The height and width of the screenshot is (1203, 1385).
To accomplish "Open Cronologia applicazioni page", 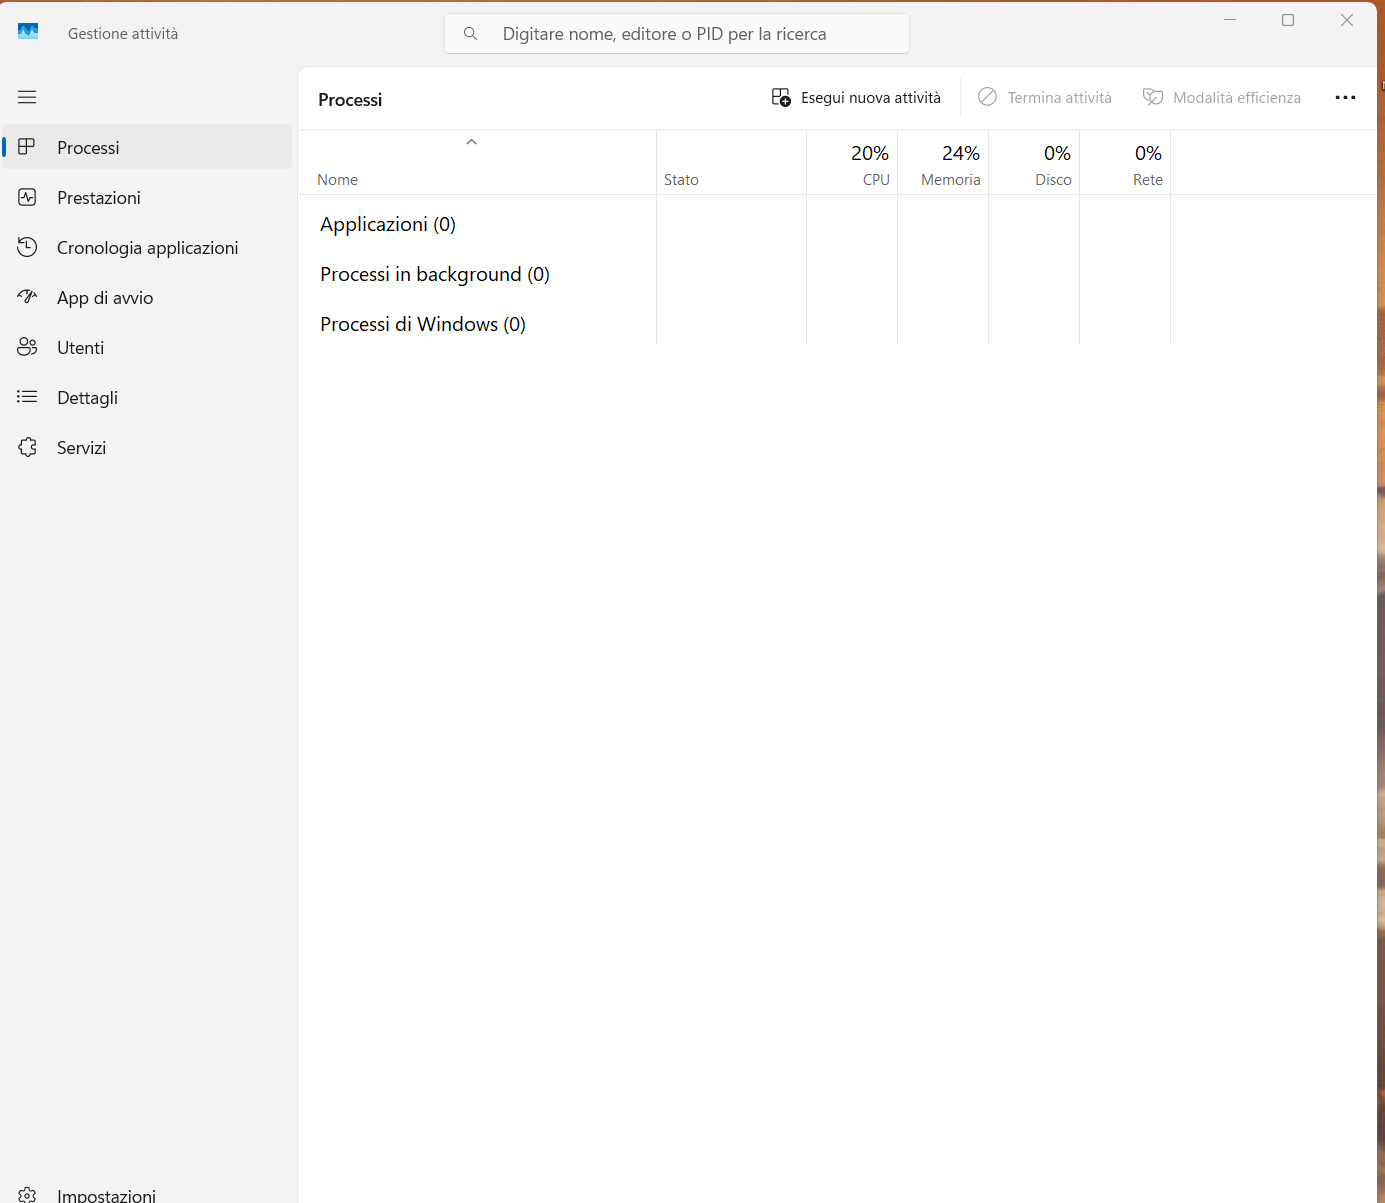I will pos(147,247).
